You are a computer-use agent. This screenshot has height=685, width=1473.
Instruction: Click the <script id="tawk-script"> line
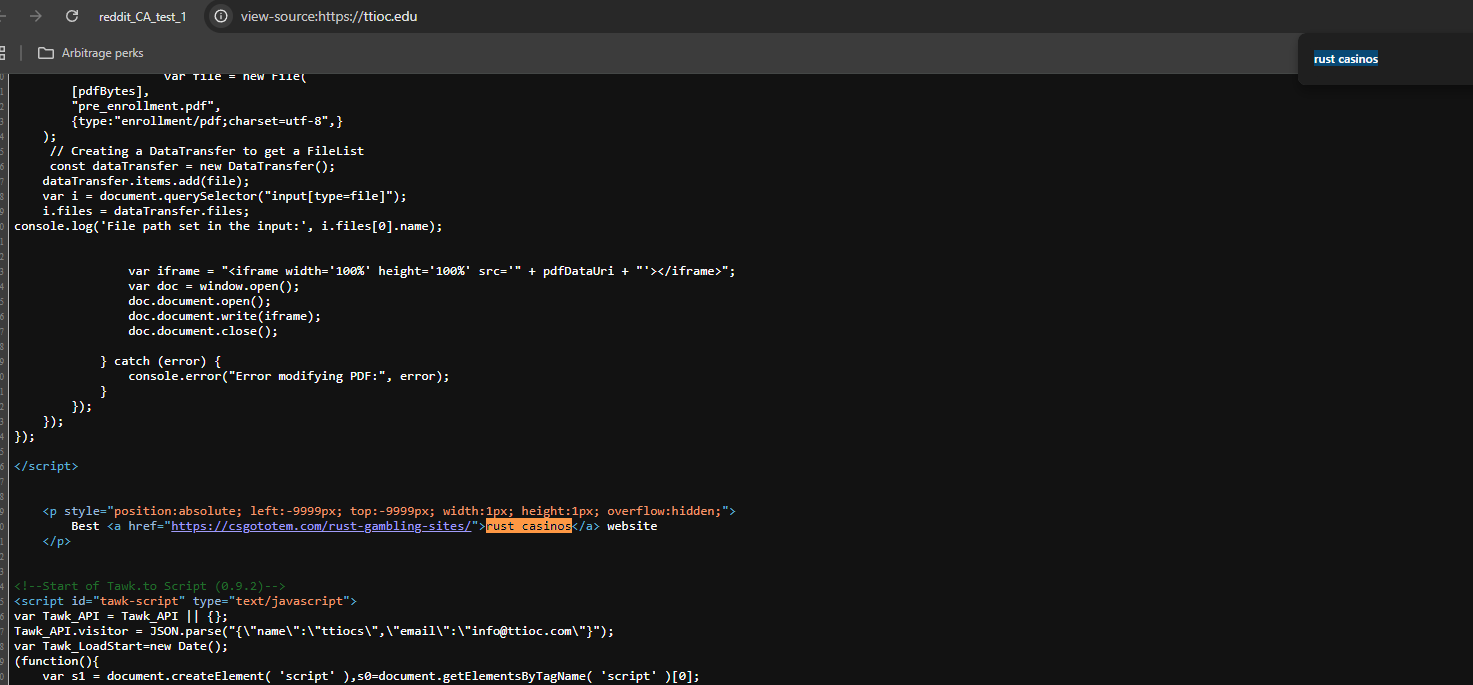tap(185, 601)
